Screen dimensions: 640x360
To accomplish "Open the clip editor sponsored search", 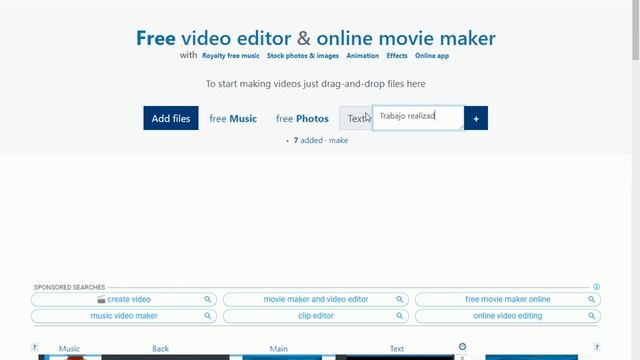I will [316, 316].
